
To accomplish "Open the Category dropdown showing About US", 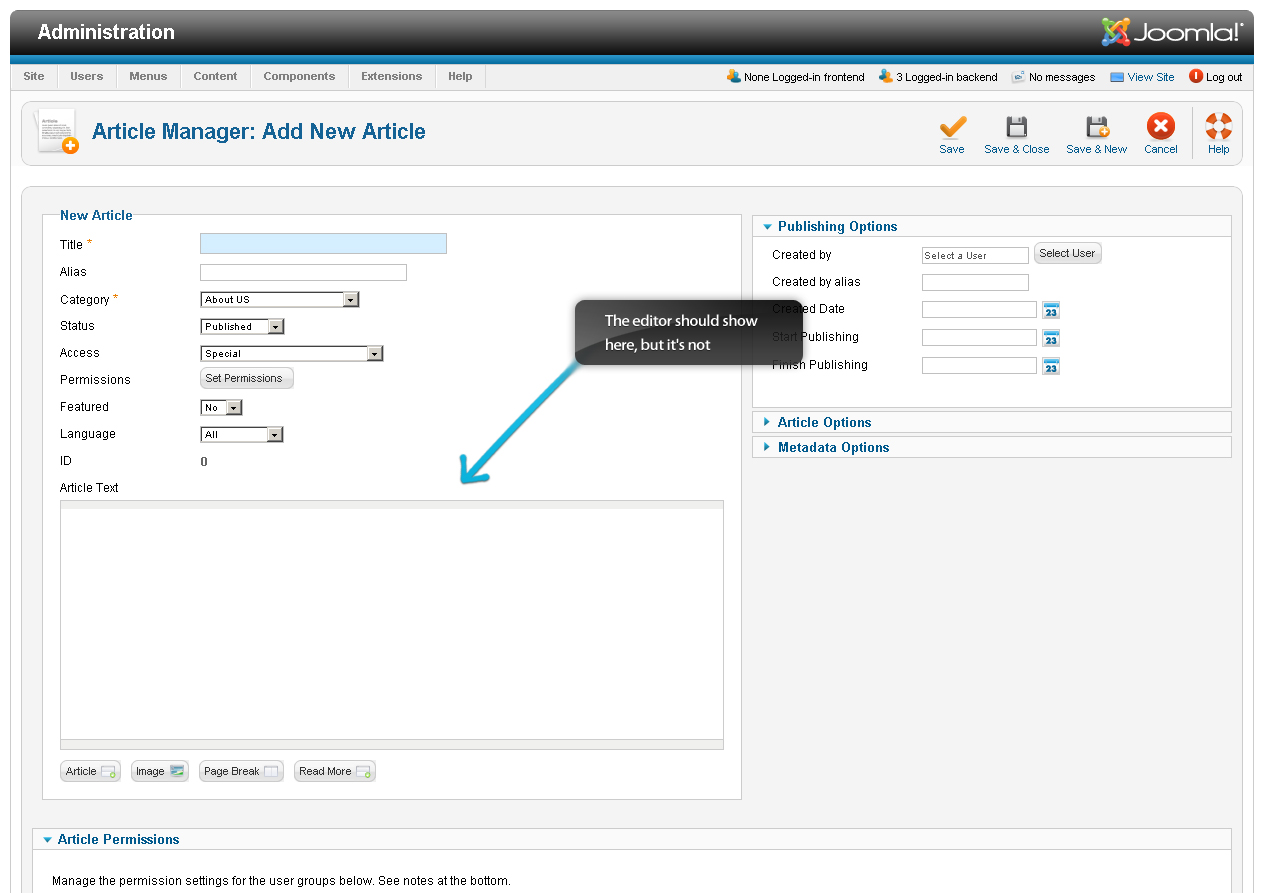I will click(x=280, y=299).
